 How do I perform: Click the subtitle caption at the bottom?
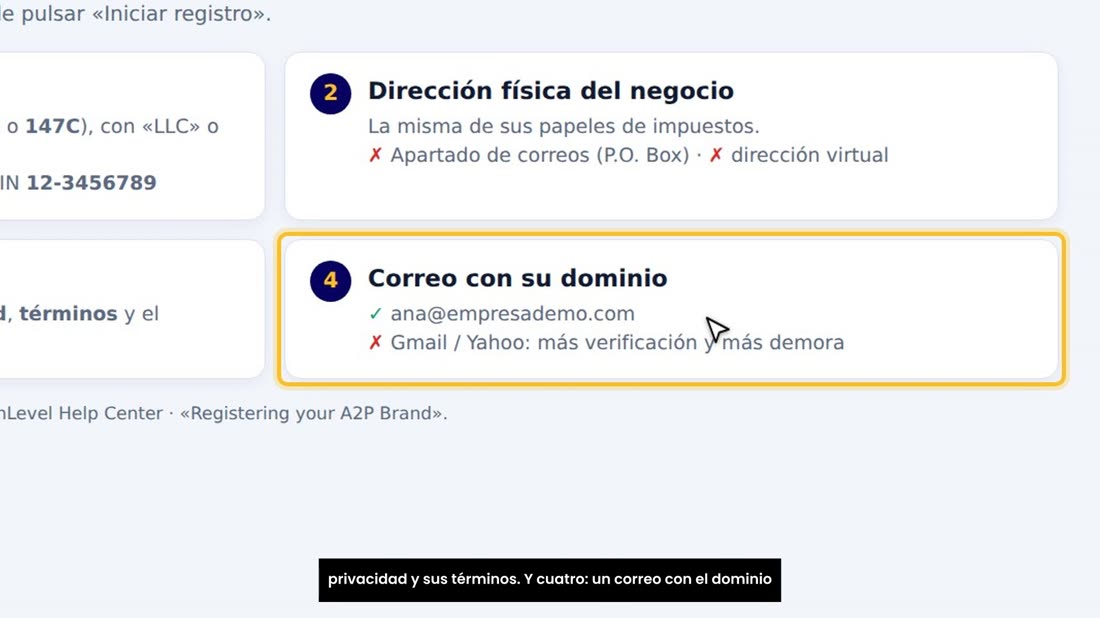click(549, 580)
